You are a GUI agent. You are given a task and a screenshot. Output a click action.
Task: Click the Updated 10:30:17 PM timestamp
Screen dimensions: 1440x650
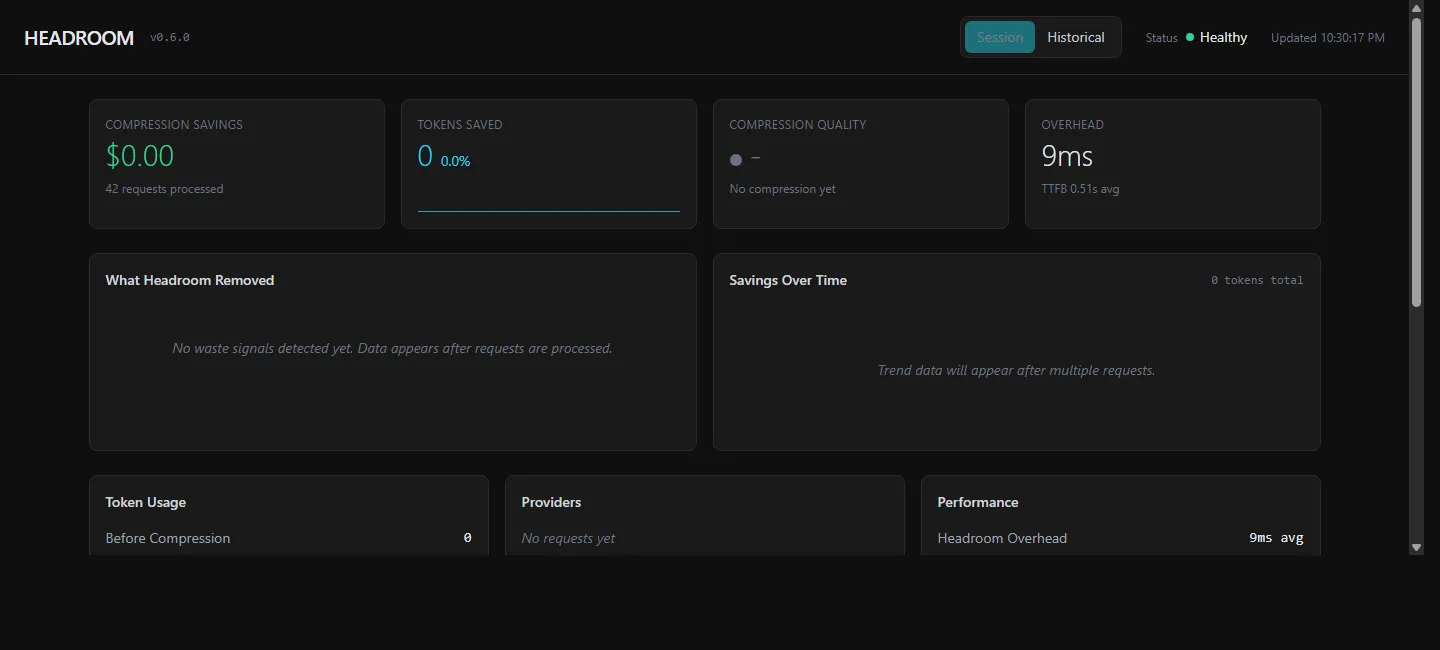(x=1328, y=38)
